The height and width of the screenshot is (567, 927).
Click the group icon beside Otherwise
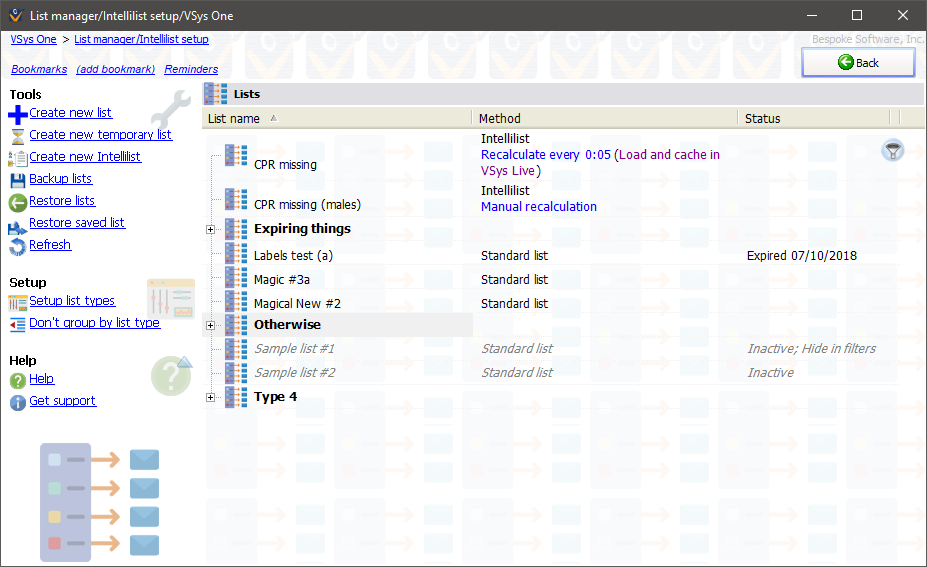tap(236, 325)
